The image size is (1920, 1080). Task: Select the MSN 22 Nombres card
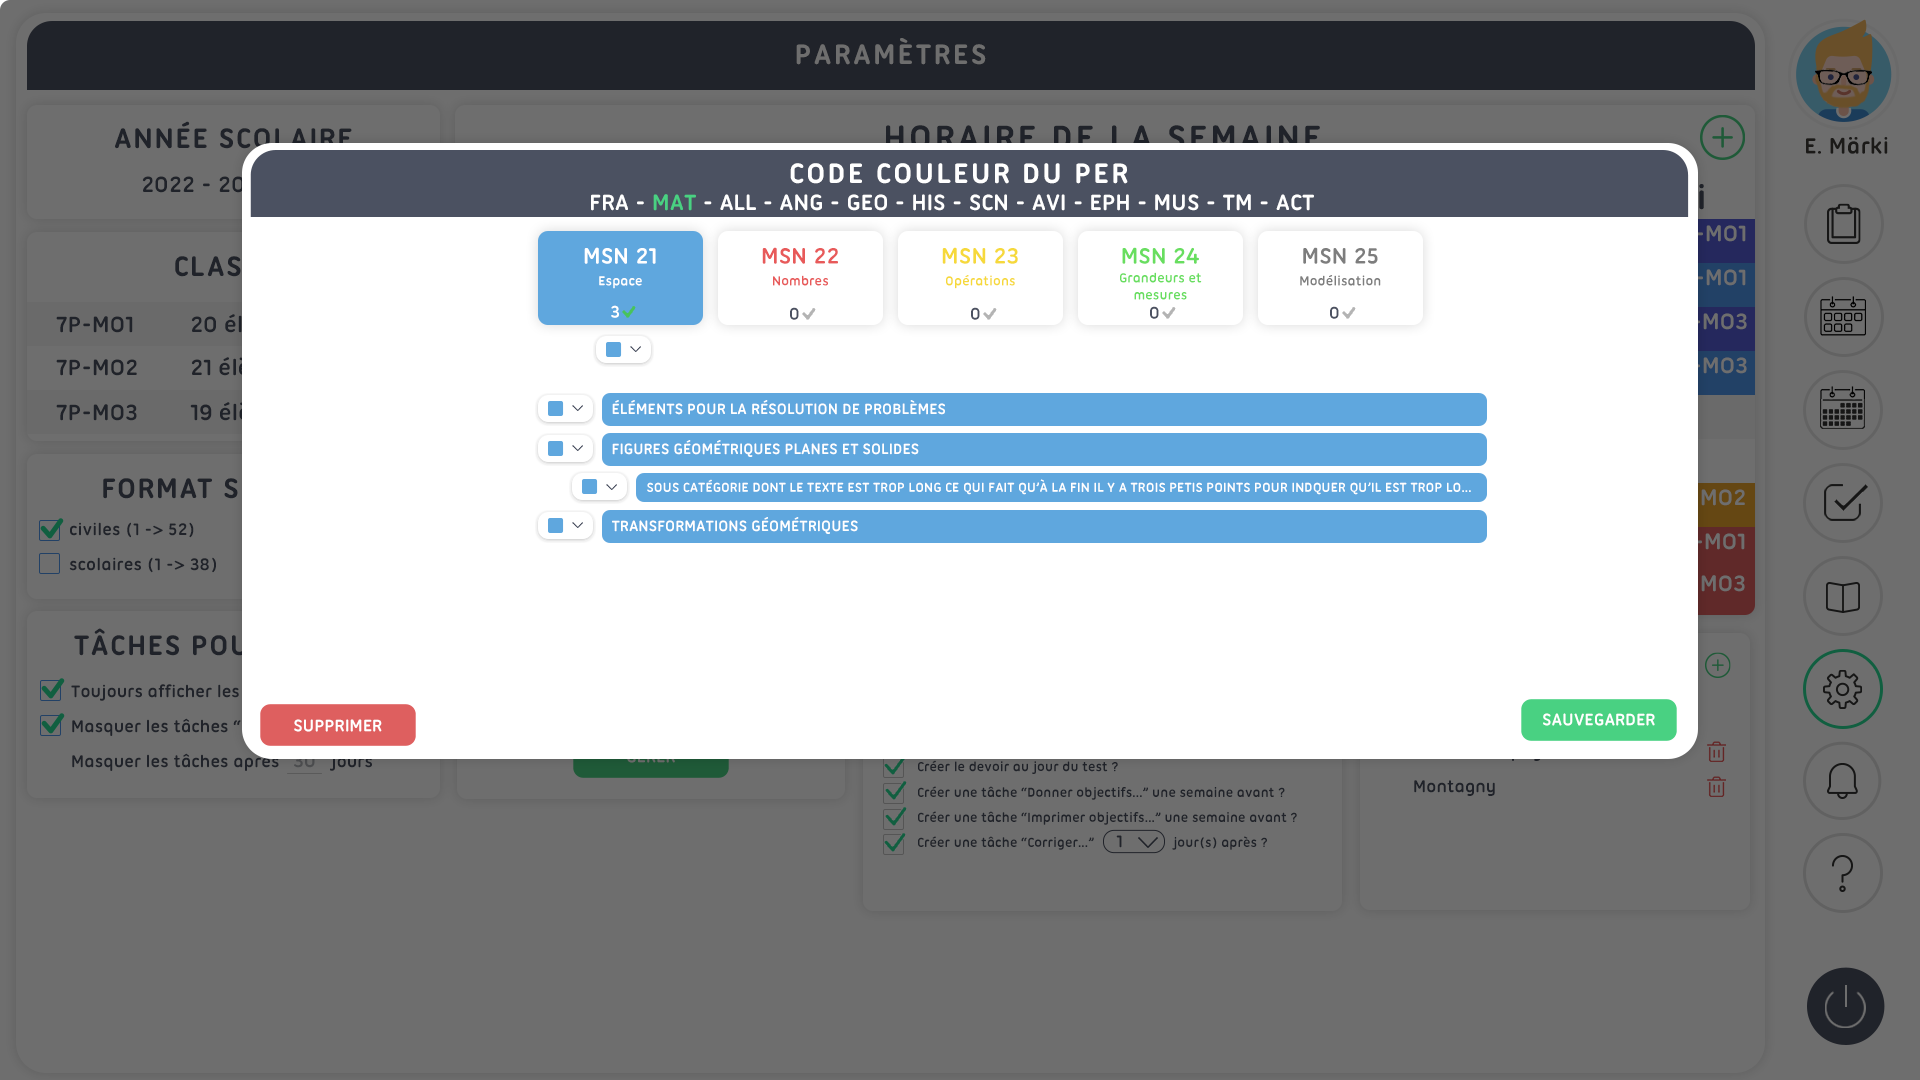[x=800, y=278]
